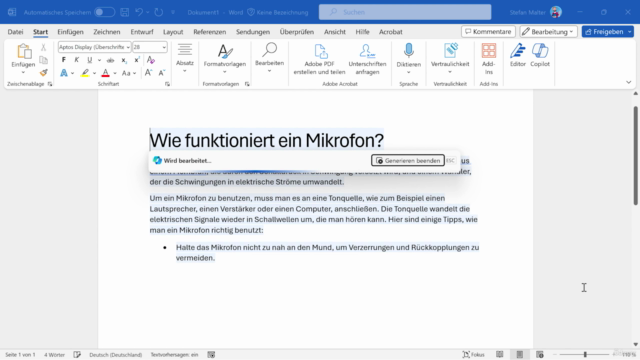The image size is (640, 360).
Task: Expand highlight color dropdown arrow
Action: click(x=94, y=73)
